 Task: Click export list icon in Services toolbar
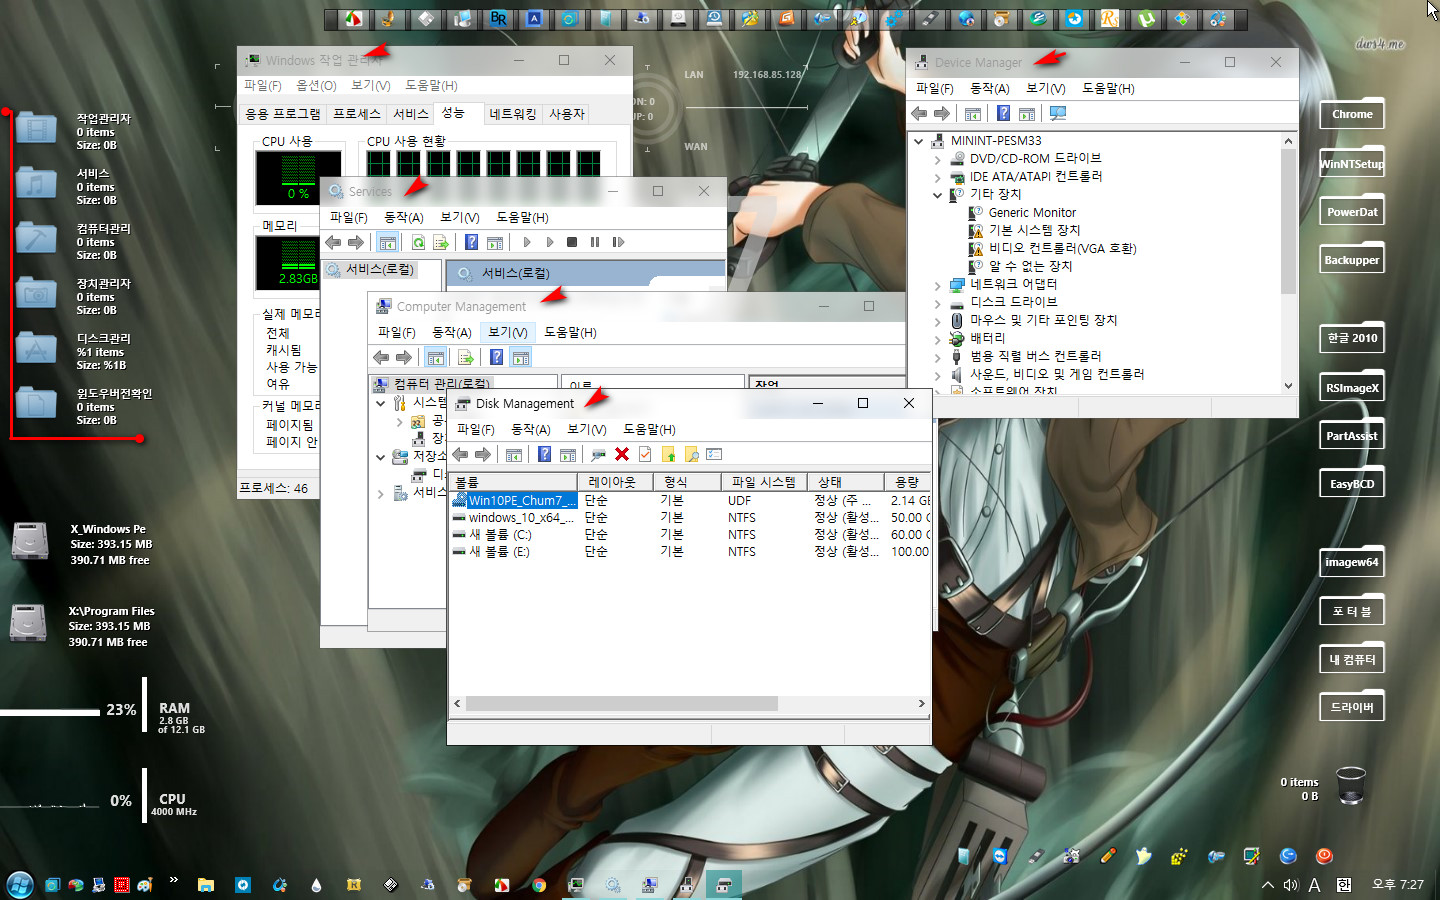(440, 242)
